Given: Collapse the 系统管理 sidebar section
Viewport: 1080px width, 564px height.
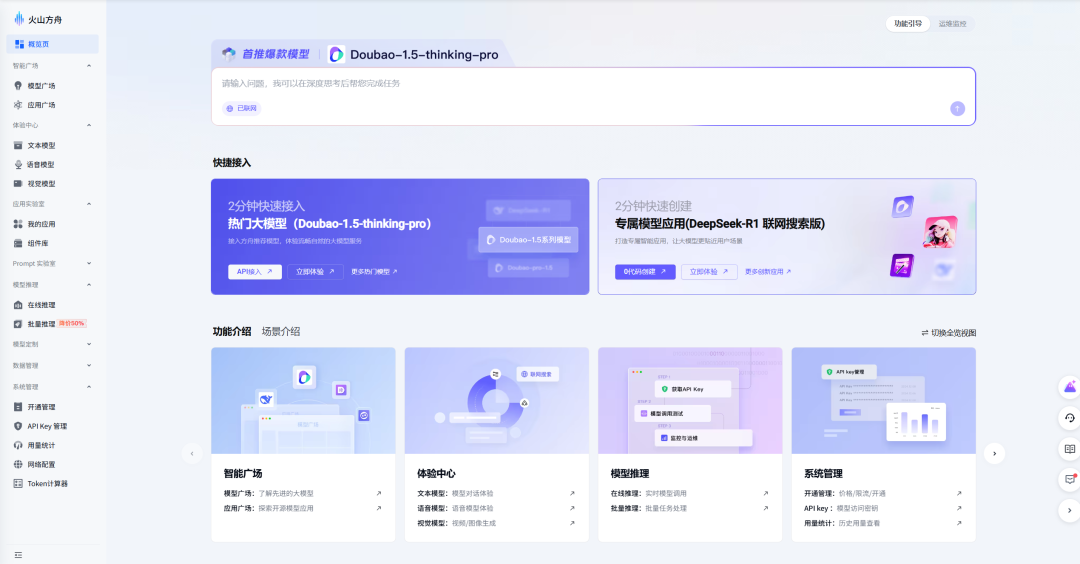Looking at the screenshot, I should pos(89,387).
